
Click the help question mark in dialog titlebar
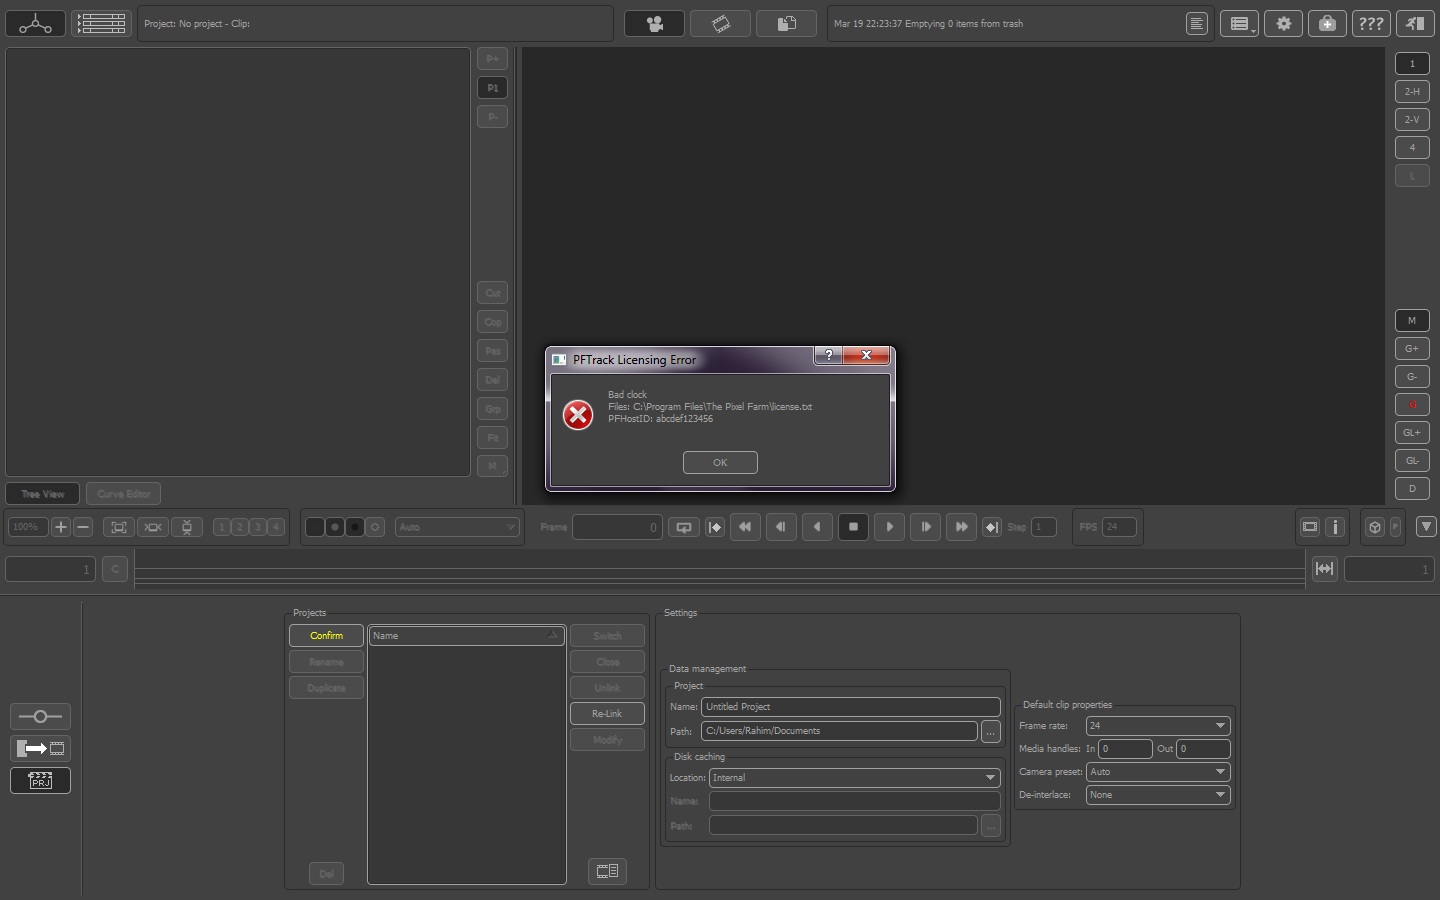(828, 355)
